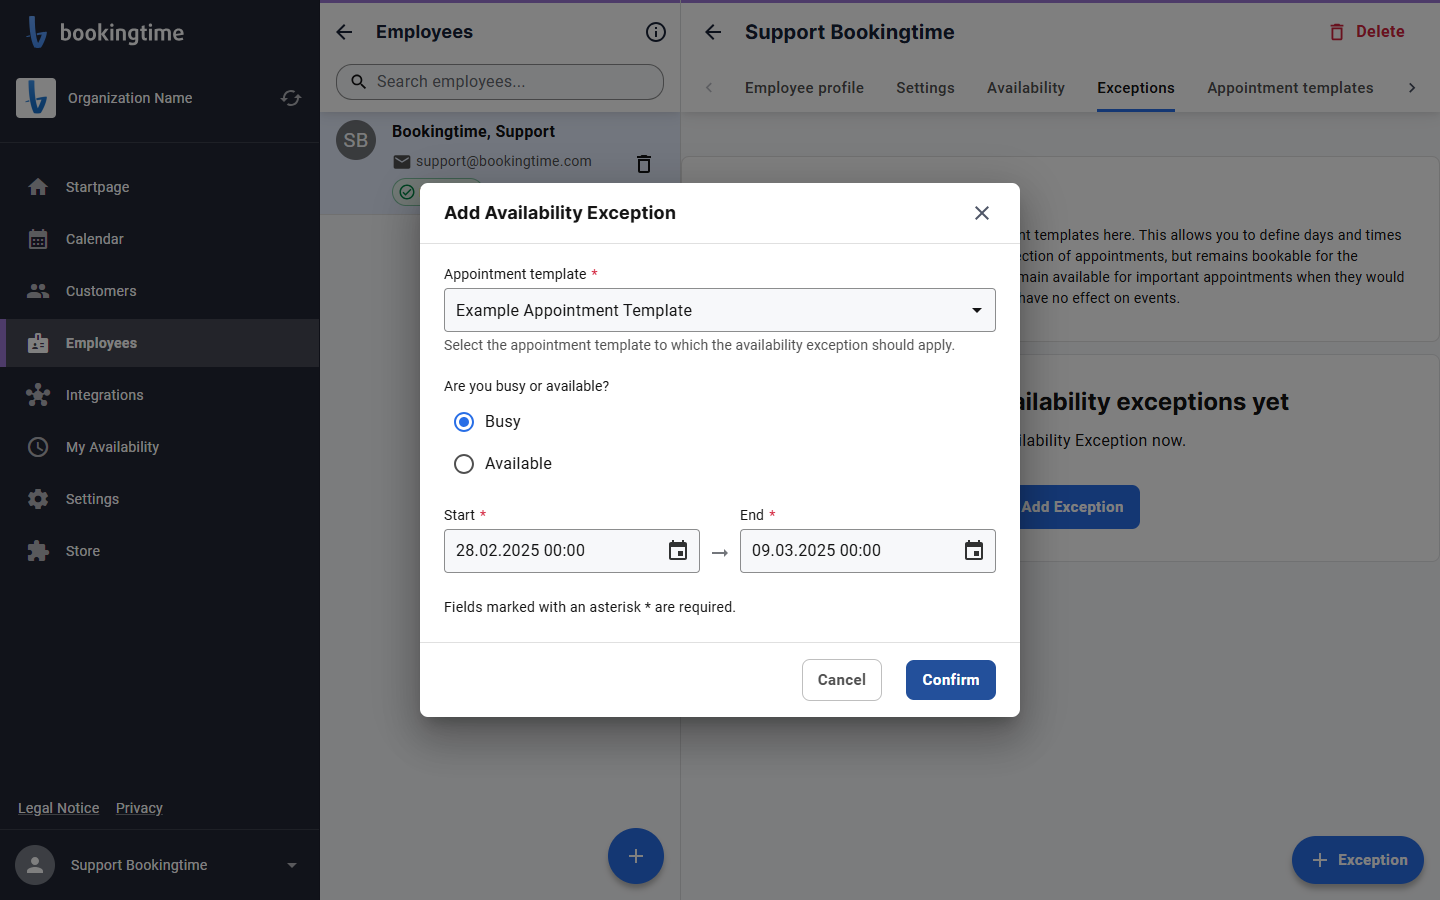
Task: Click the floating Exception button
Action: [x=1358, y=860]
